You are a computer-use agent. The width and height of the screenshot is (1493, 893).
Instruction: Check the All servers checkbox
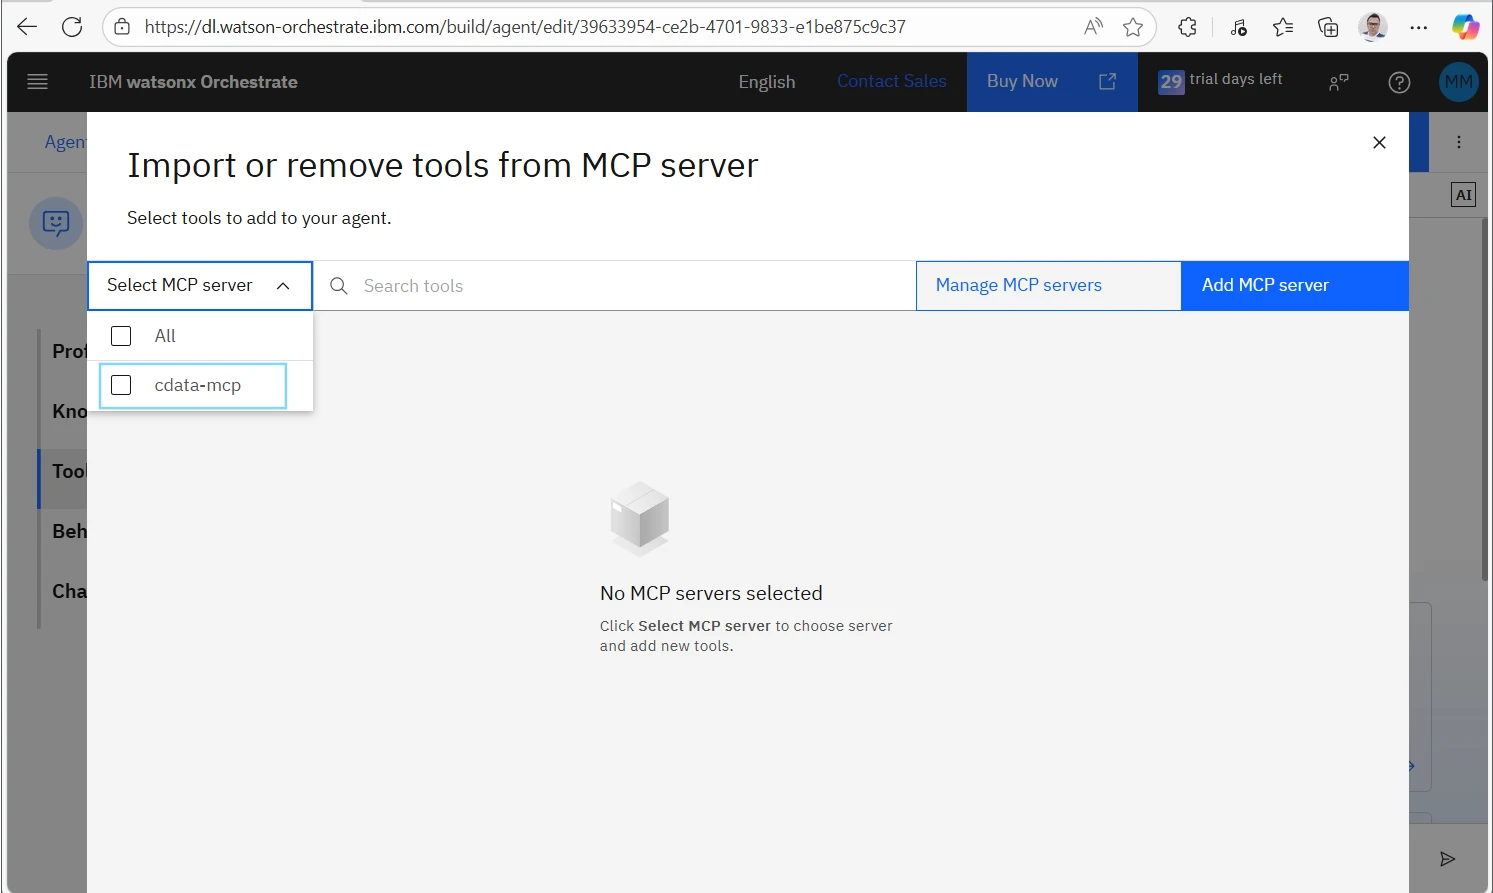(121, 336)
